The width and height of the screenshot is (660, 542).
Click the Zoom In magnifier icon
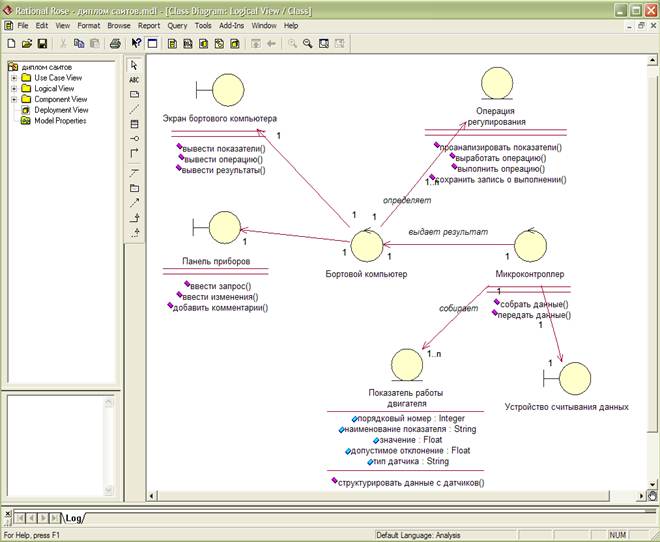pos(293,43)
